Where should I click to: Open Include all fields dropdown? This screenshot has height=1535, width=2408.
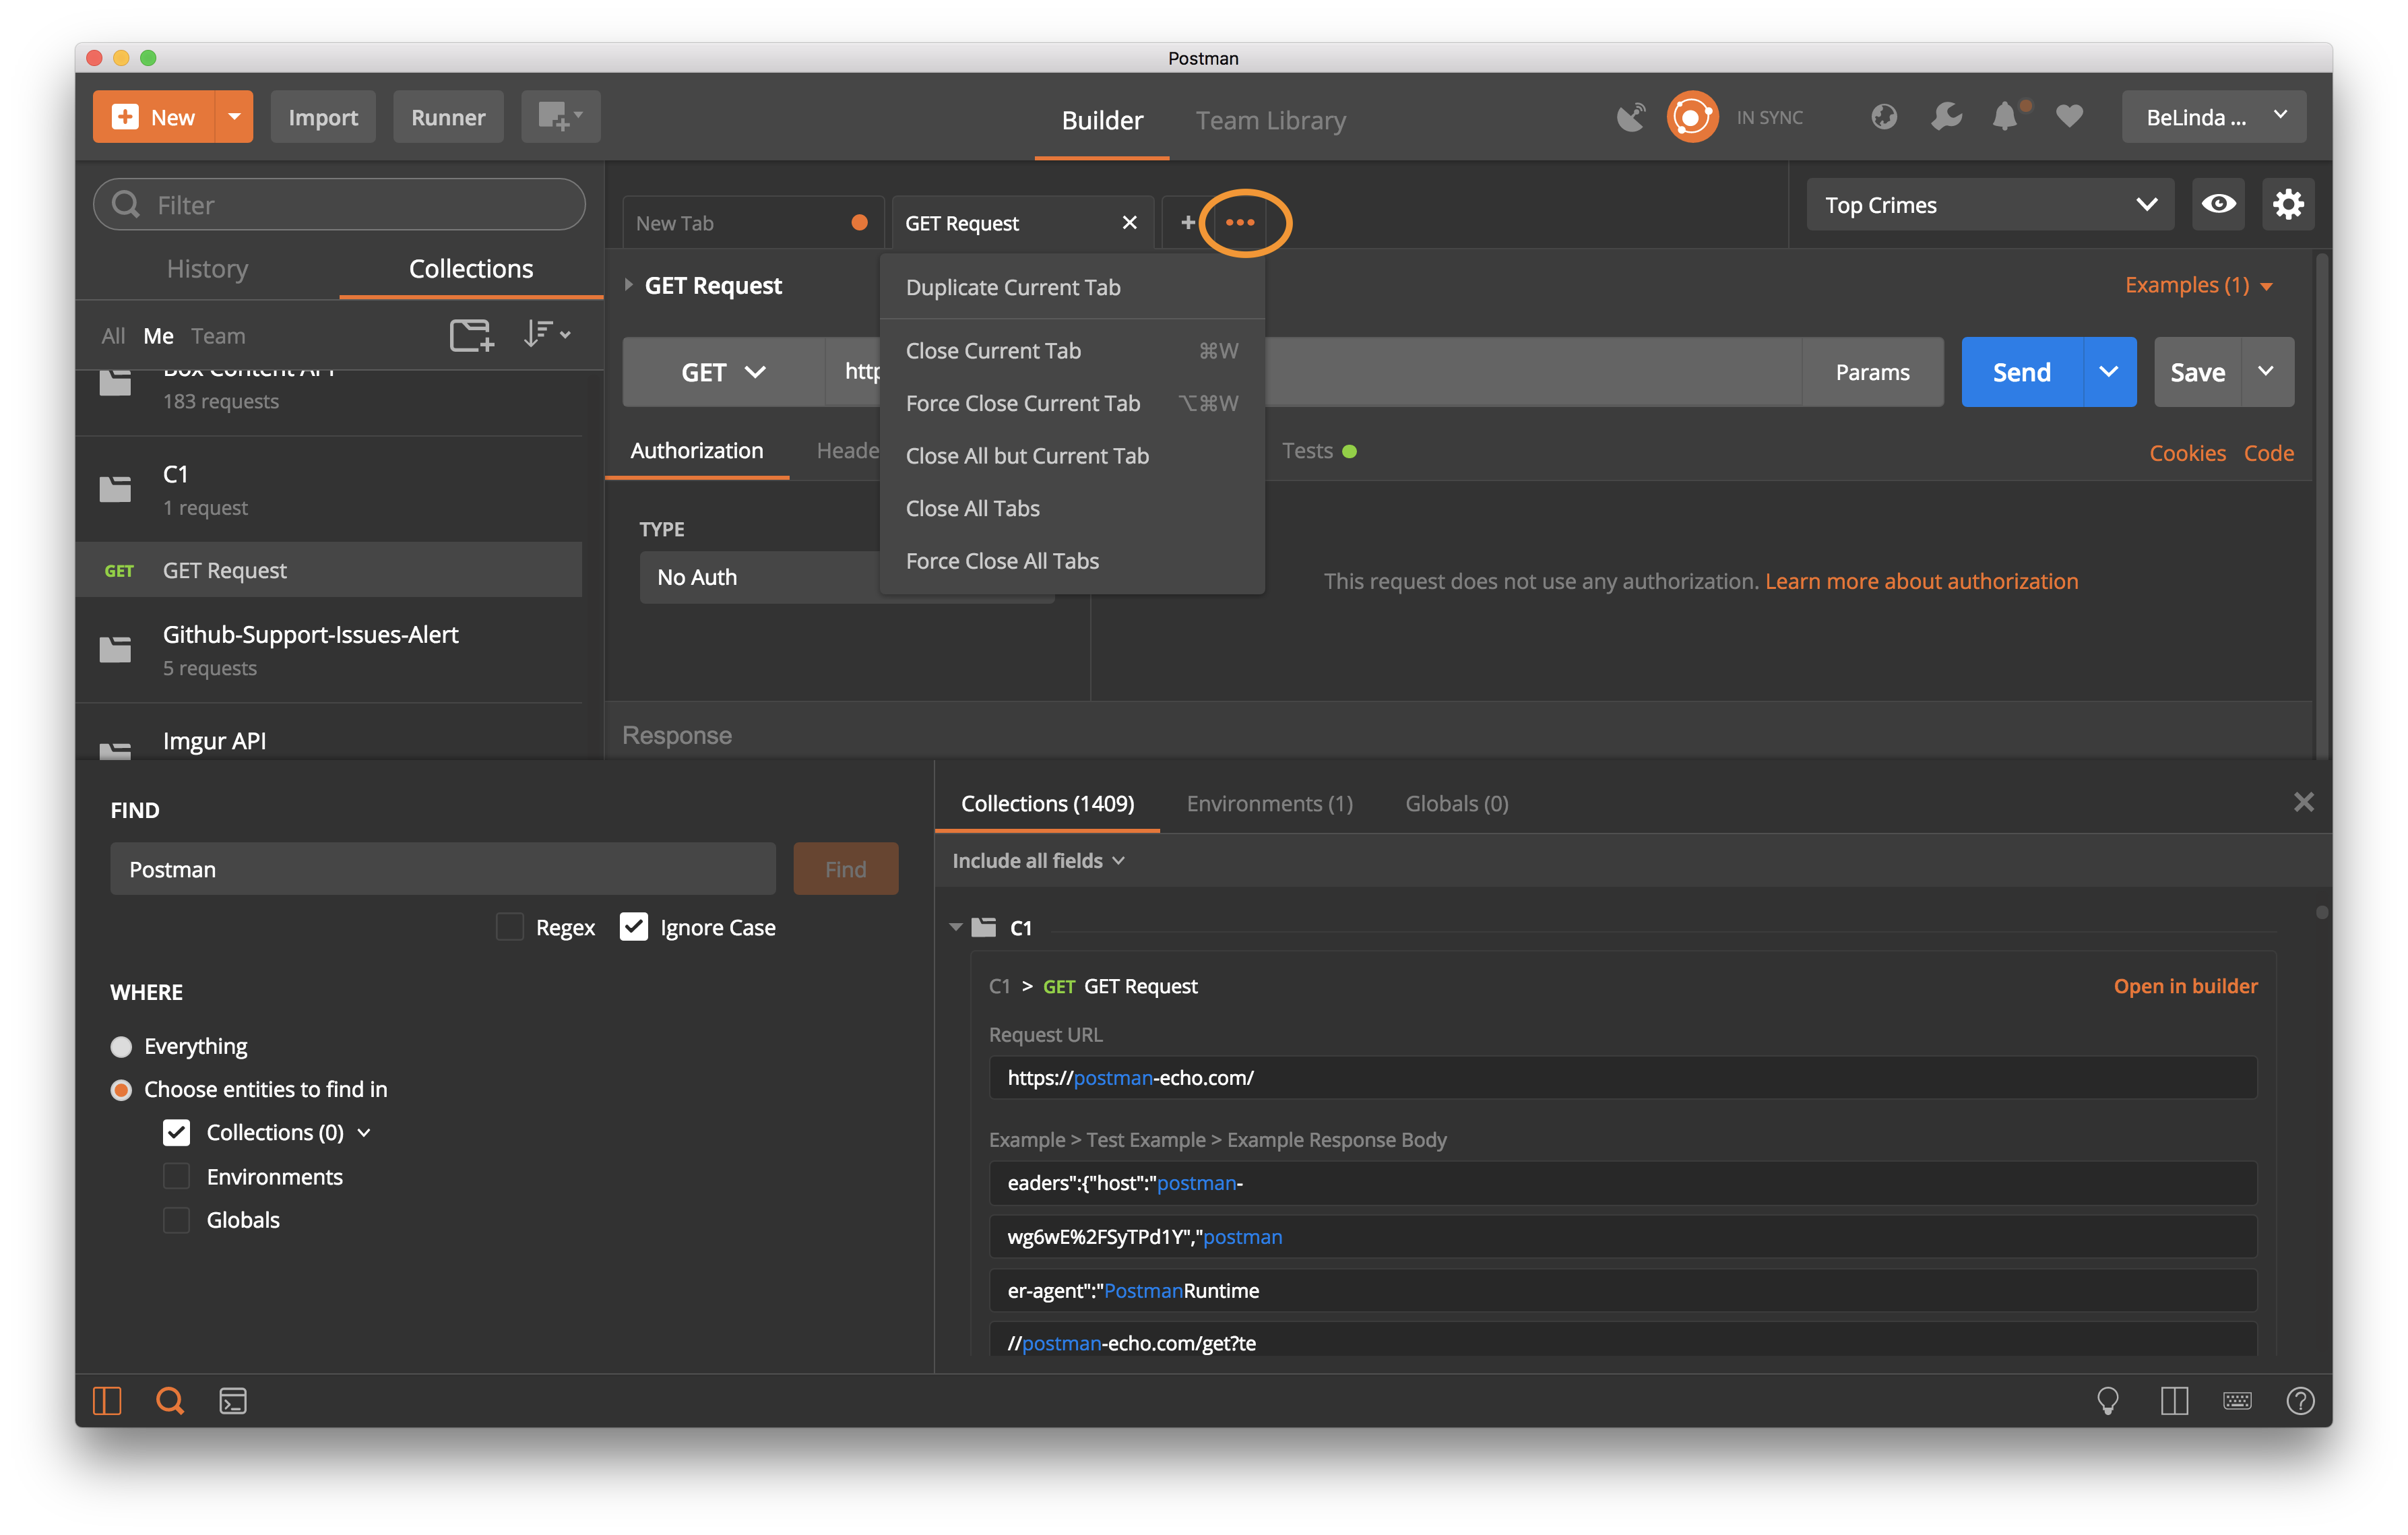(x=1038, y=860)
